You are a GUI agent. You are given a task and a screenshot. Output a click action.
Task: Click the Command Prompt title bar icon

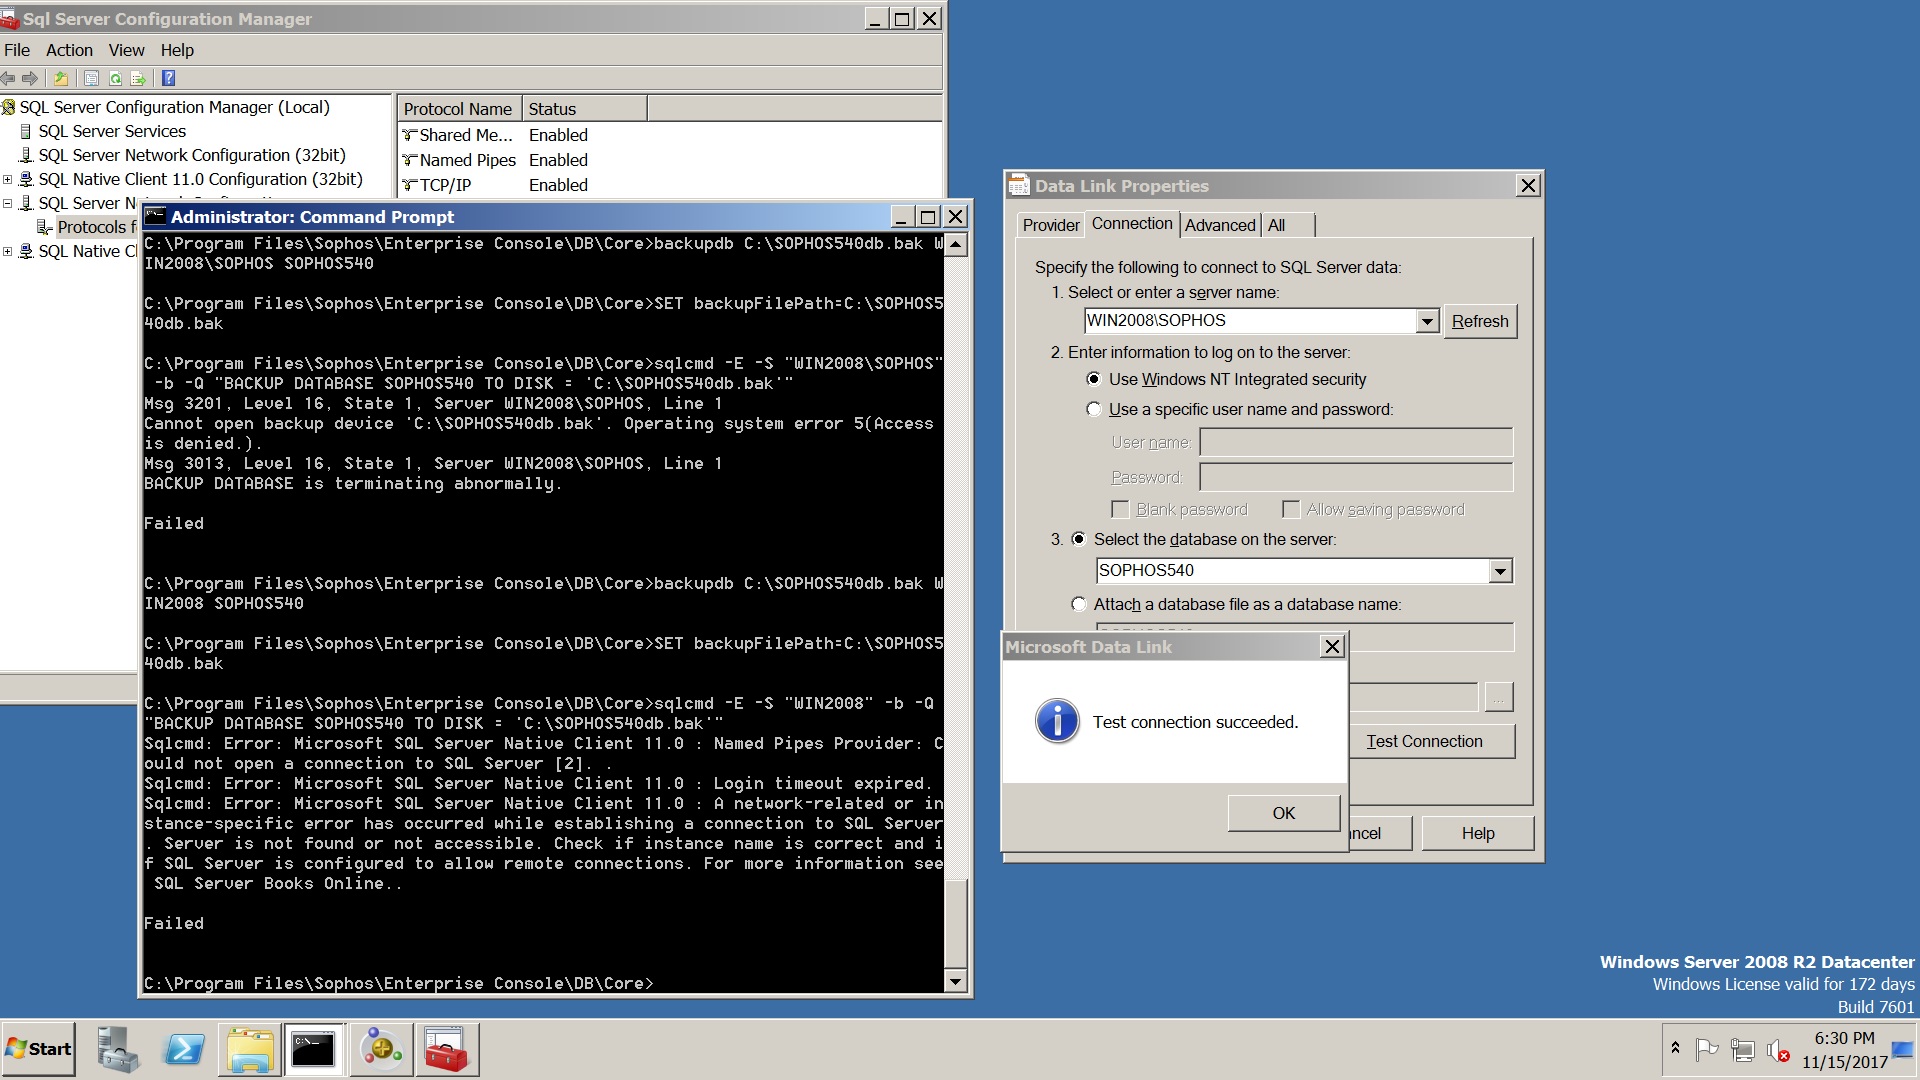155,216
